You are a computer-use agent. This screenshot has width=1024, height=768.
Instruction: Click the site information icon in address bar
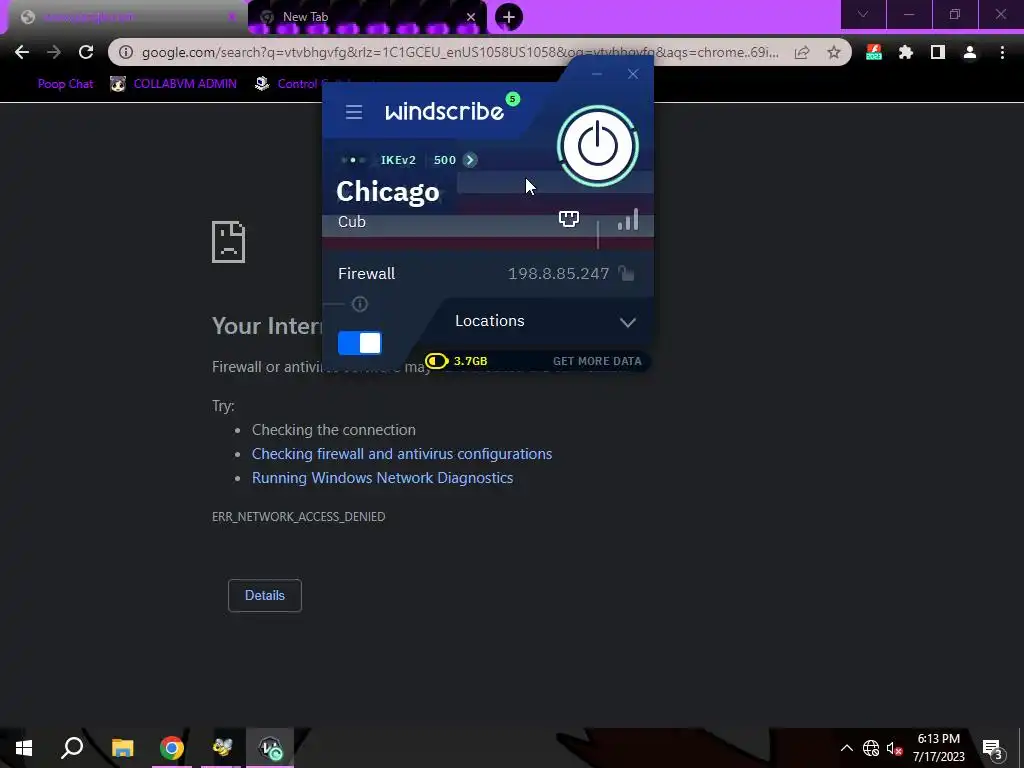[x=126, y=52]
